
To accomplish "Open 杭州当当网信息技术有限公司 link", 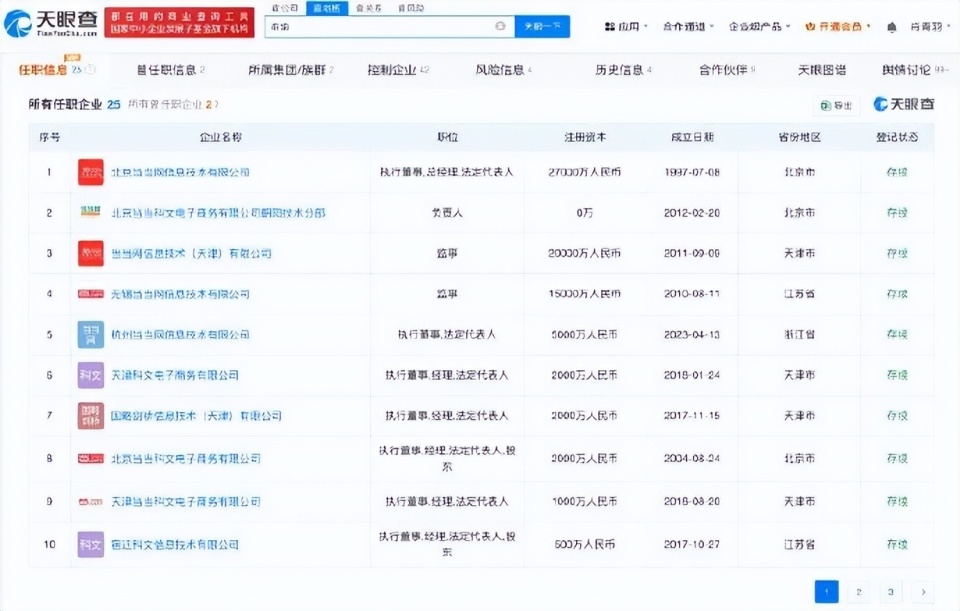I will point(181,334).
